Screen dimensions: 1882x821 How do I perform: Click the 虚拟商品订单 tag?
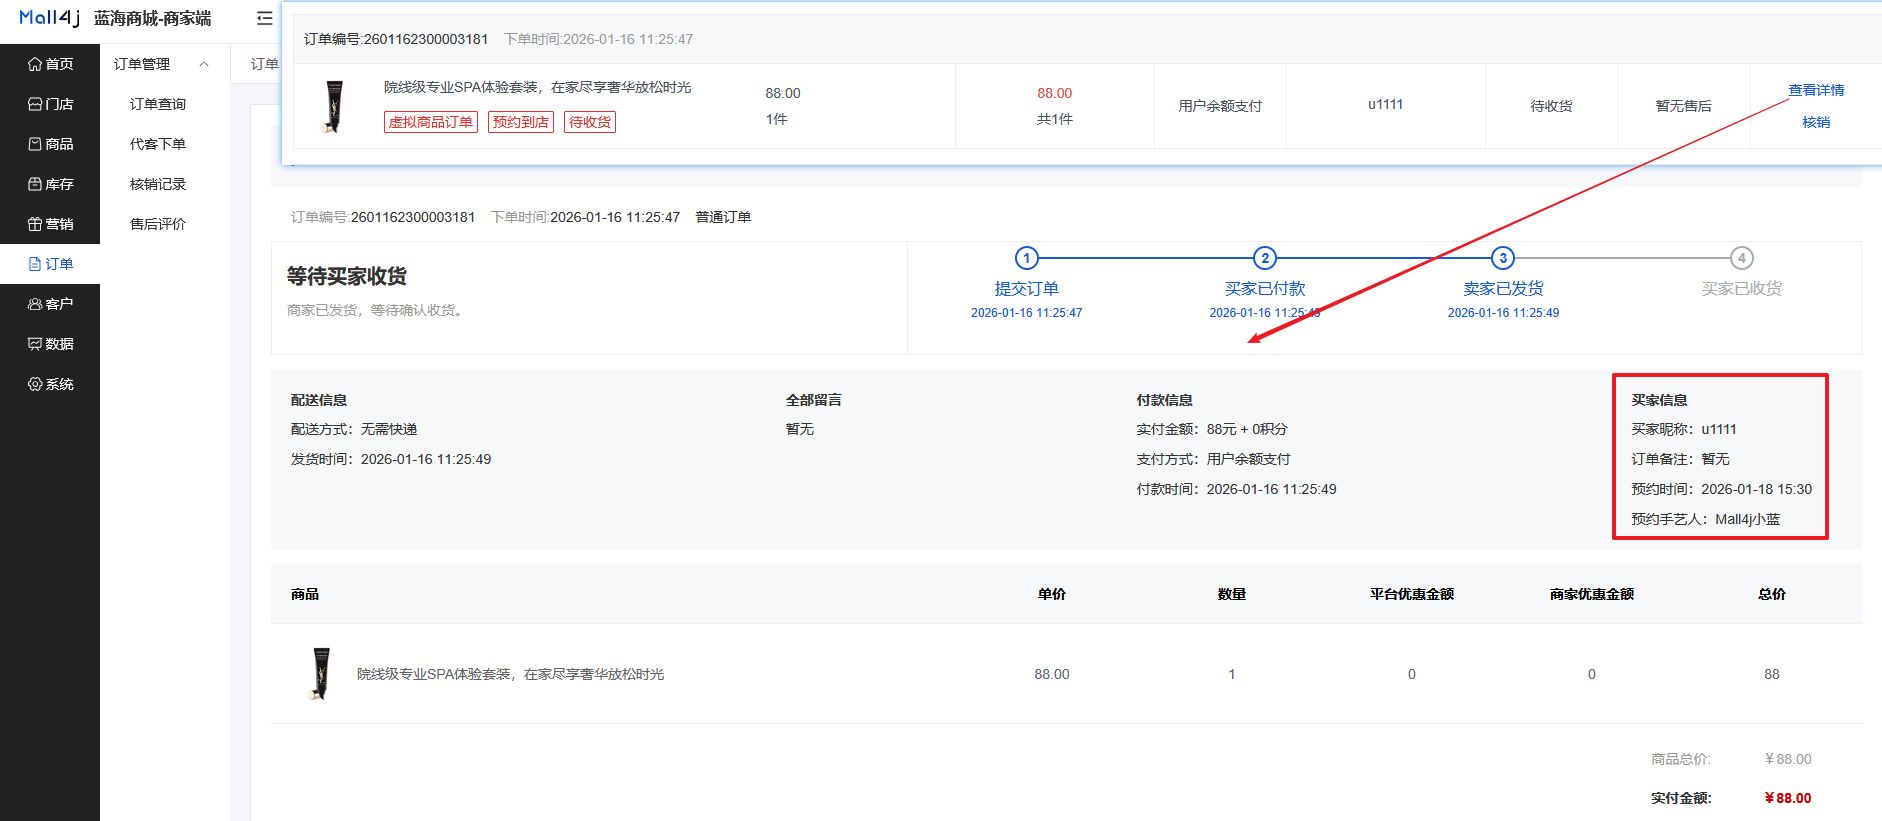point(431,122)
